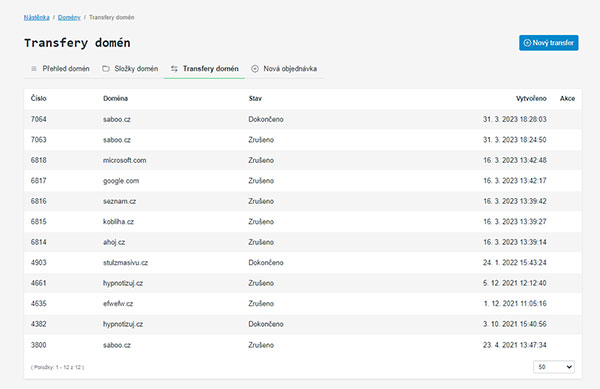The height and width of the screenshot is (389, 600).
Task: Click the list icon beside Přehled domén
Action: point(34,69)
